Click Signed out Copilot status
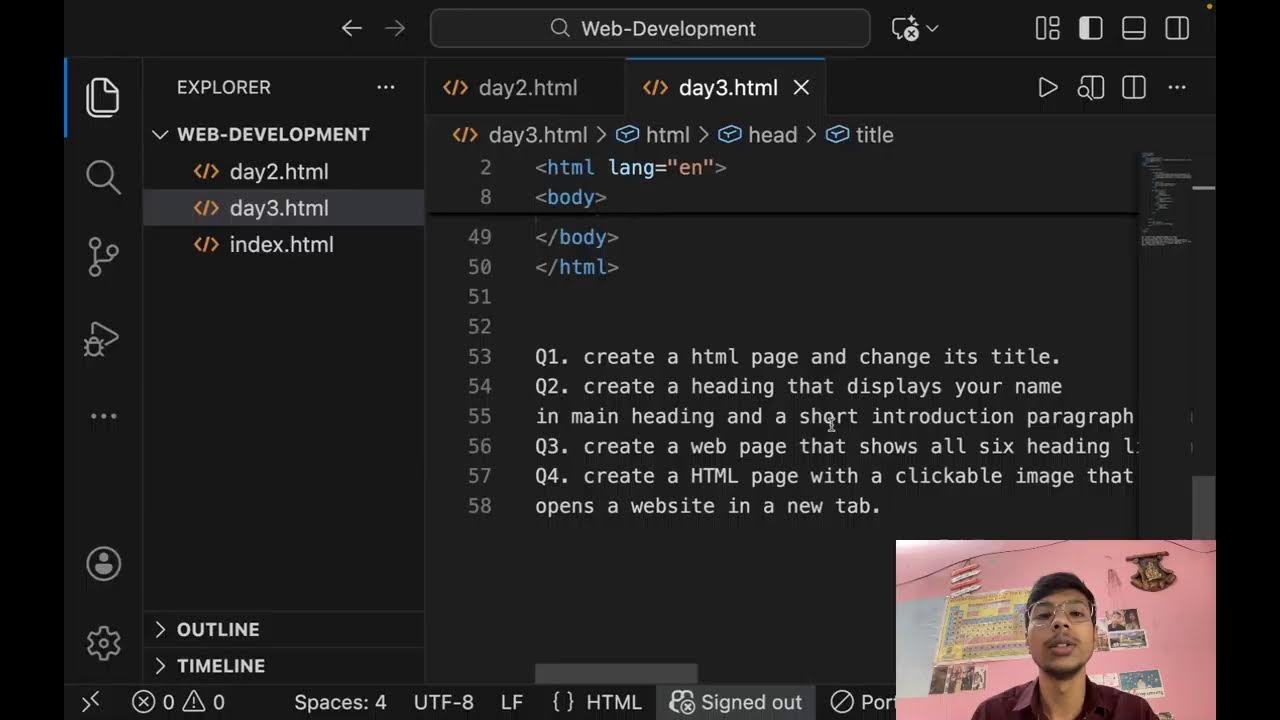This screenshot has height=720, width=1280. 736,702
